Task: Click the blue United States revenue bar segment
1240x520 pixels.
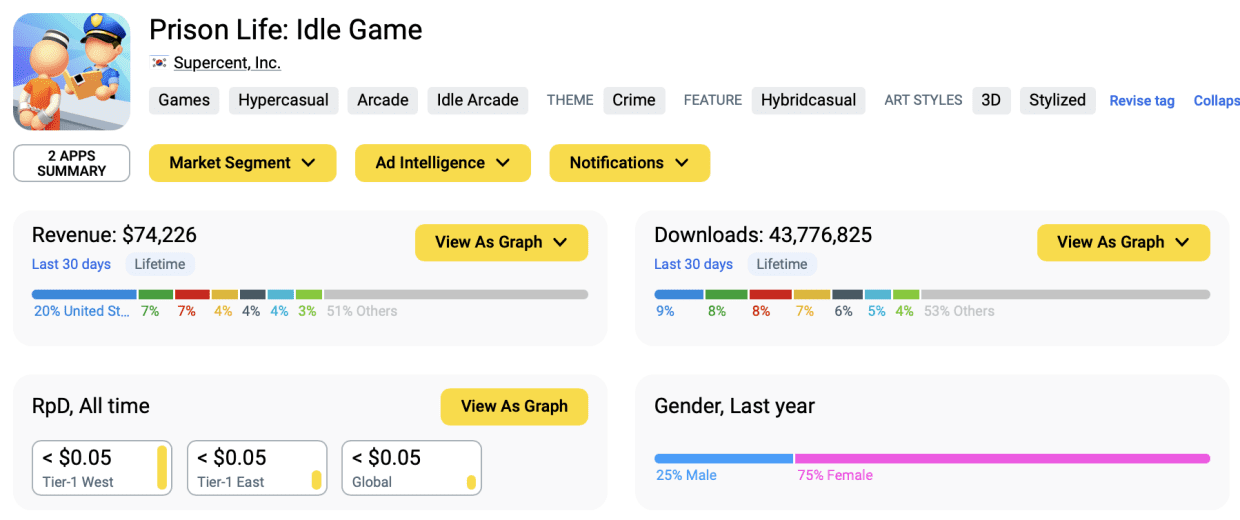Action: 84,295
